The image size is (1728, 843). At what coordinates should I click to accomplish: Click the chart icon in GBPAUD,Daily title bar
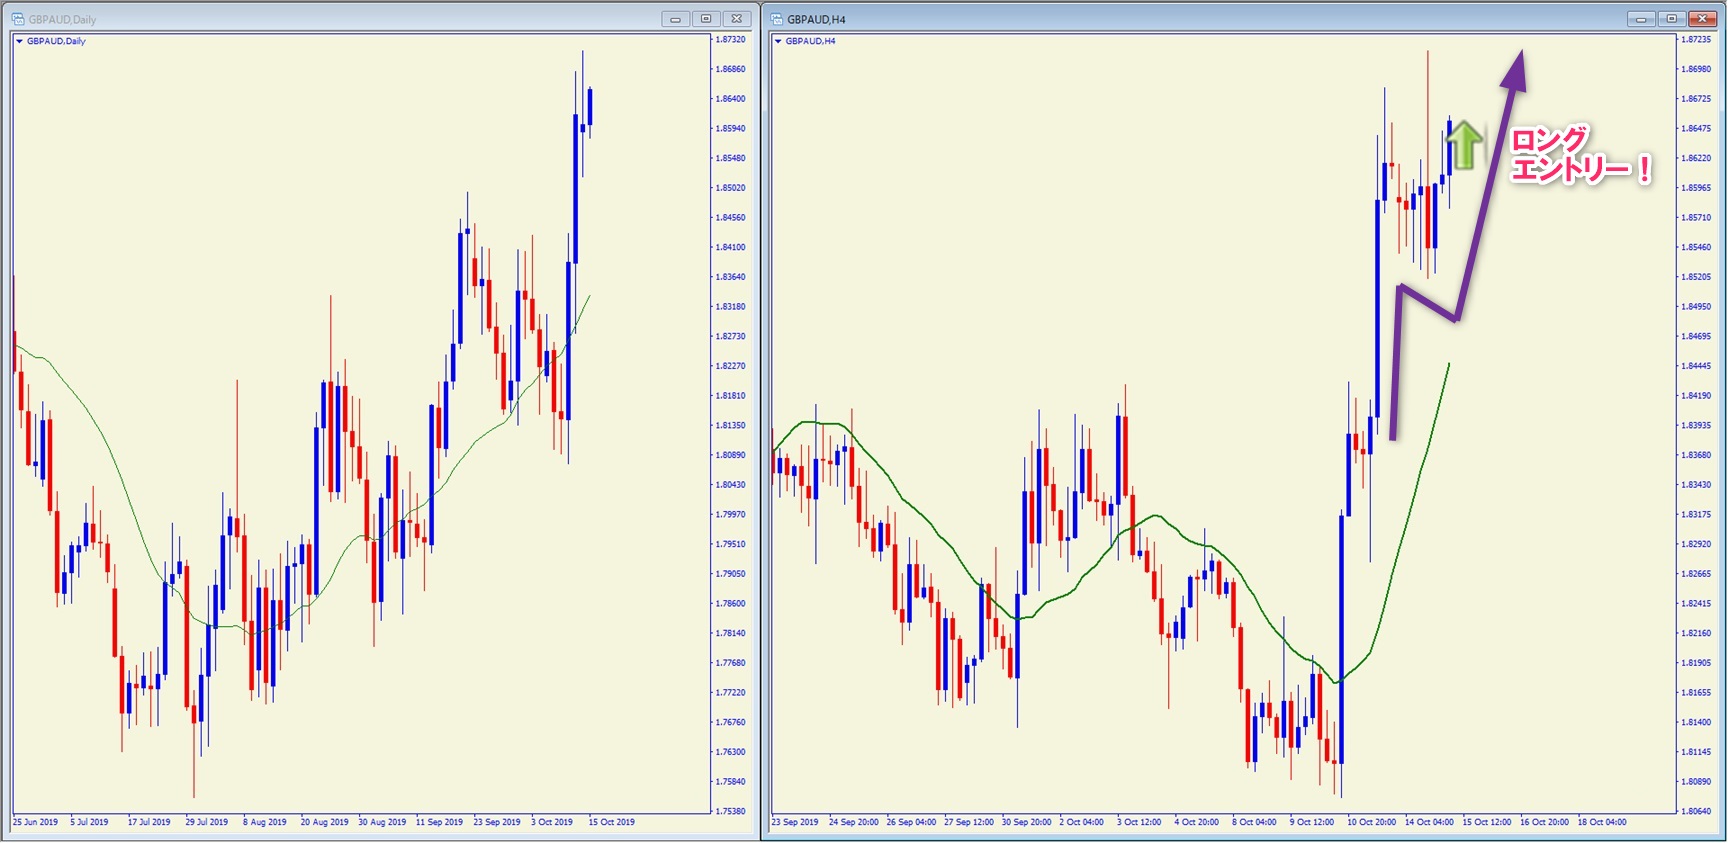pos(18,19)
